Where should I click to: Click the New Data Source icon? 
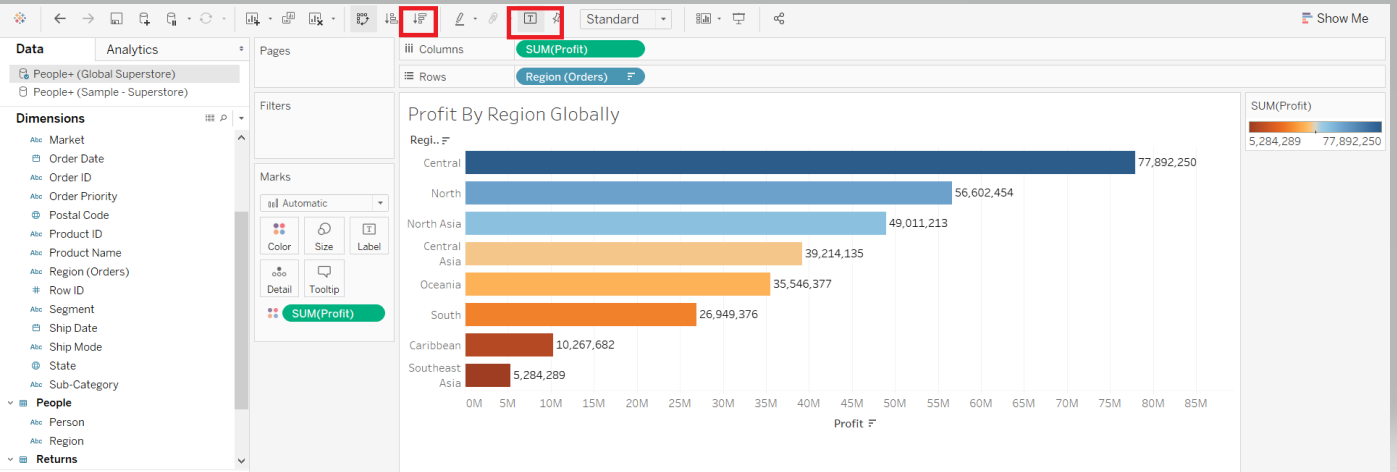coord(145,18)
